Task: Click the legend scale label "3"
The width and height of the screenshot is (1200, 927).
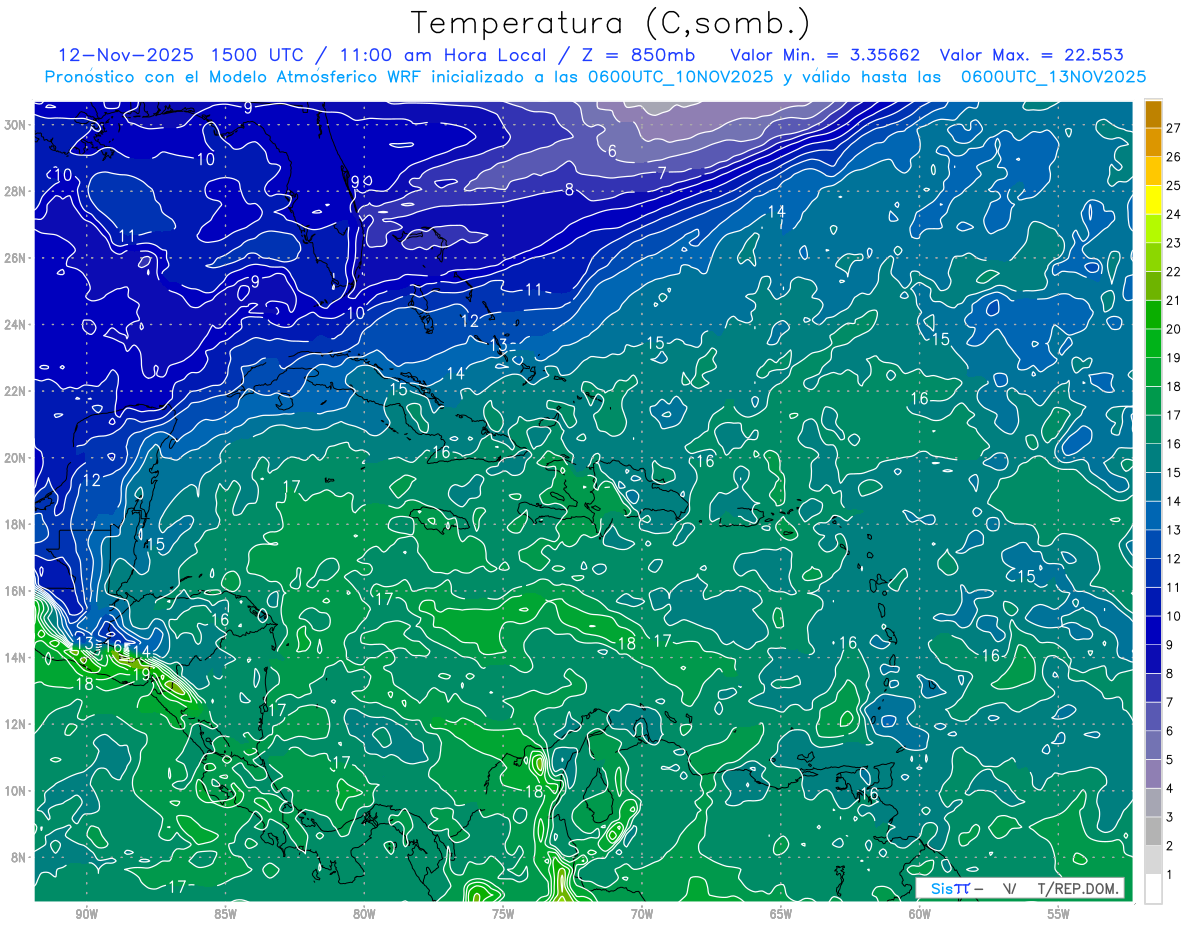Action: click(1170, 818)
